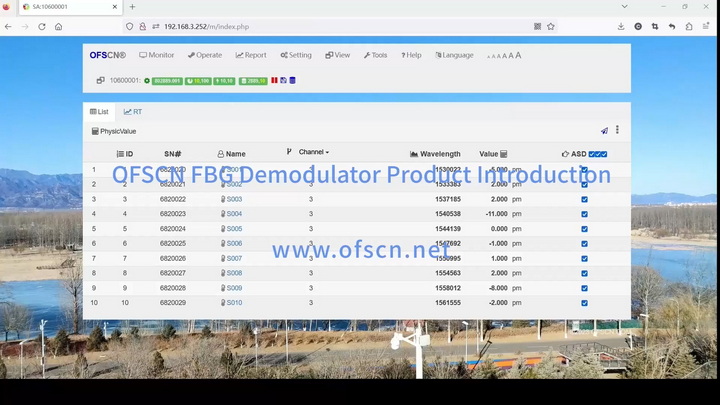Toggle ASD checkbox for row S010
The width and height of the screenshot is (720, 405).
click(584, 303)
